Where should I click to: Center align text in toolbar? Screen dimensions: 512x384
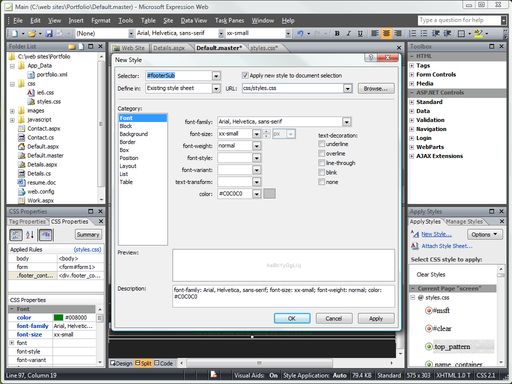386,33
